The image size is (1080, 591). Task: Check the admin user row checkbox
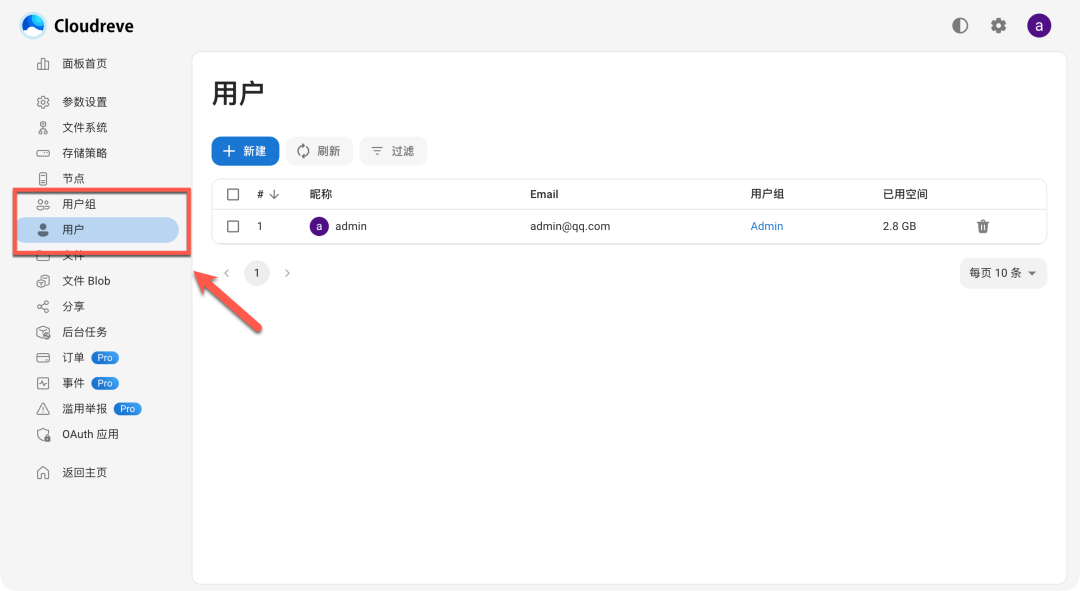(233, 227)
